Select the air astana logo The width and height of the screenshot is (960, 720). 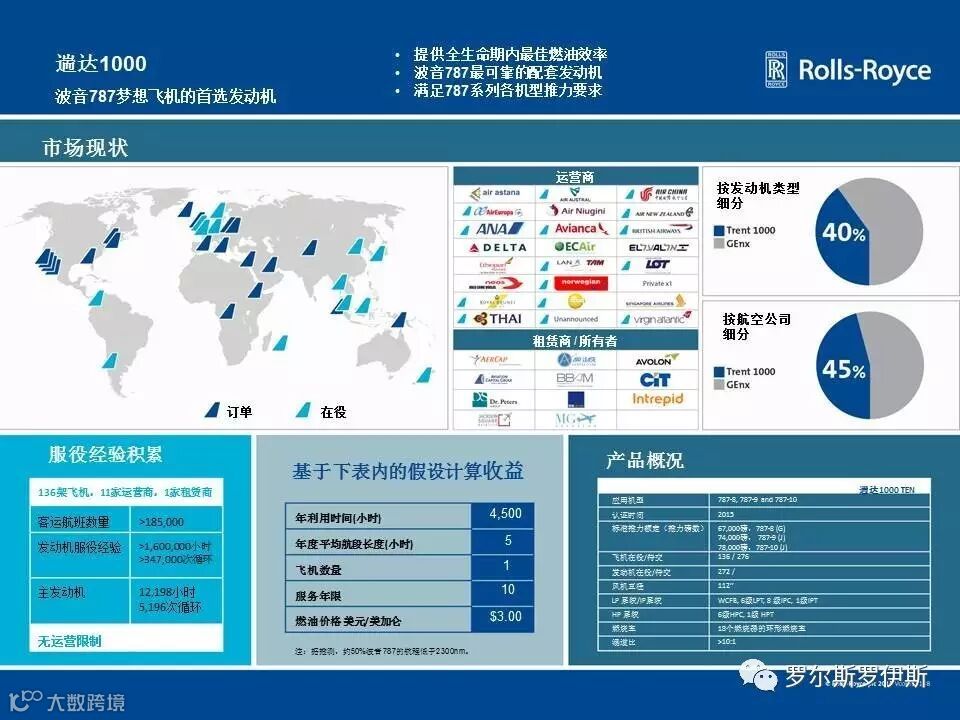coord(495,193)
